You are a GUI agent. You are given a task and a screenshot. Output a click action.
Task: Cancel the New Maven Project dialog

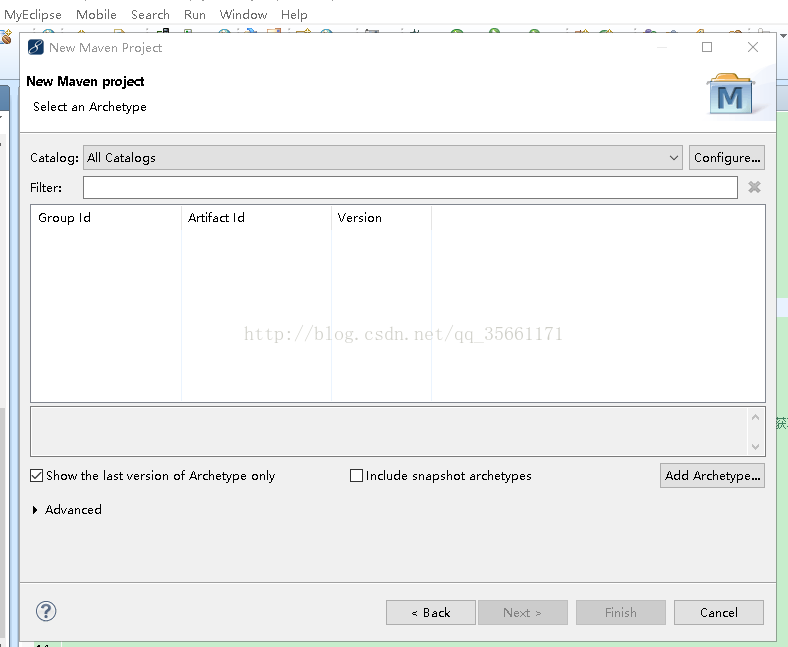pos(719,612)
